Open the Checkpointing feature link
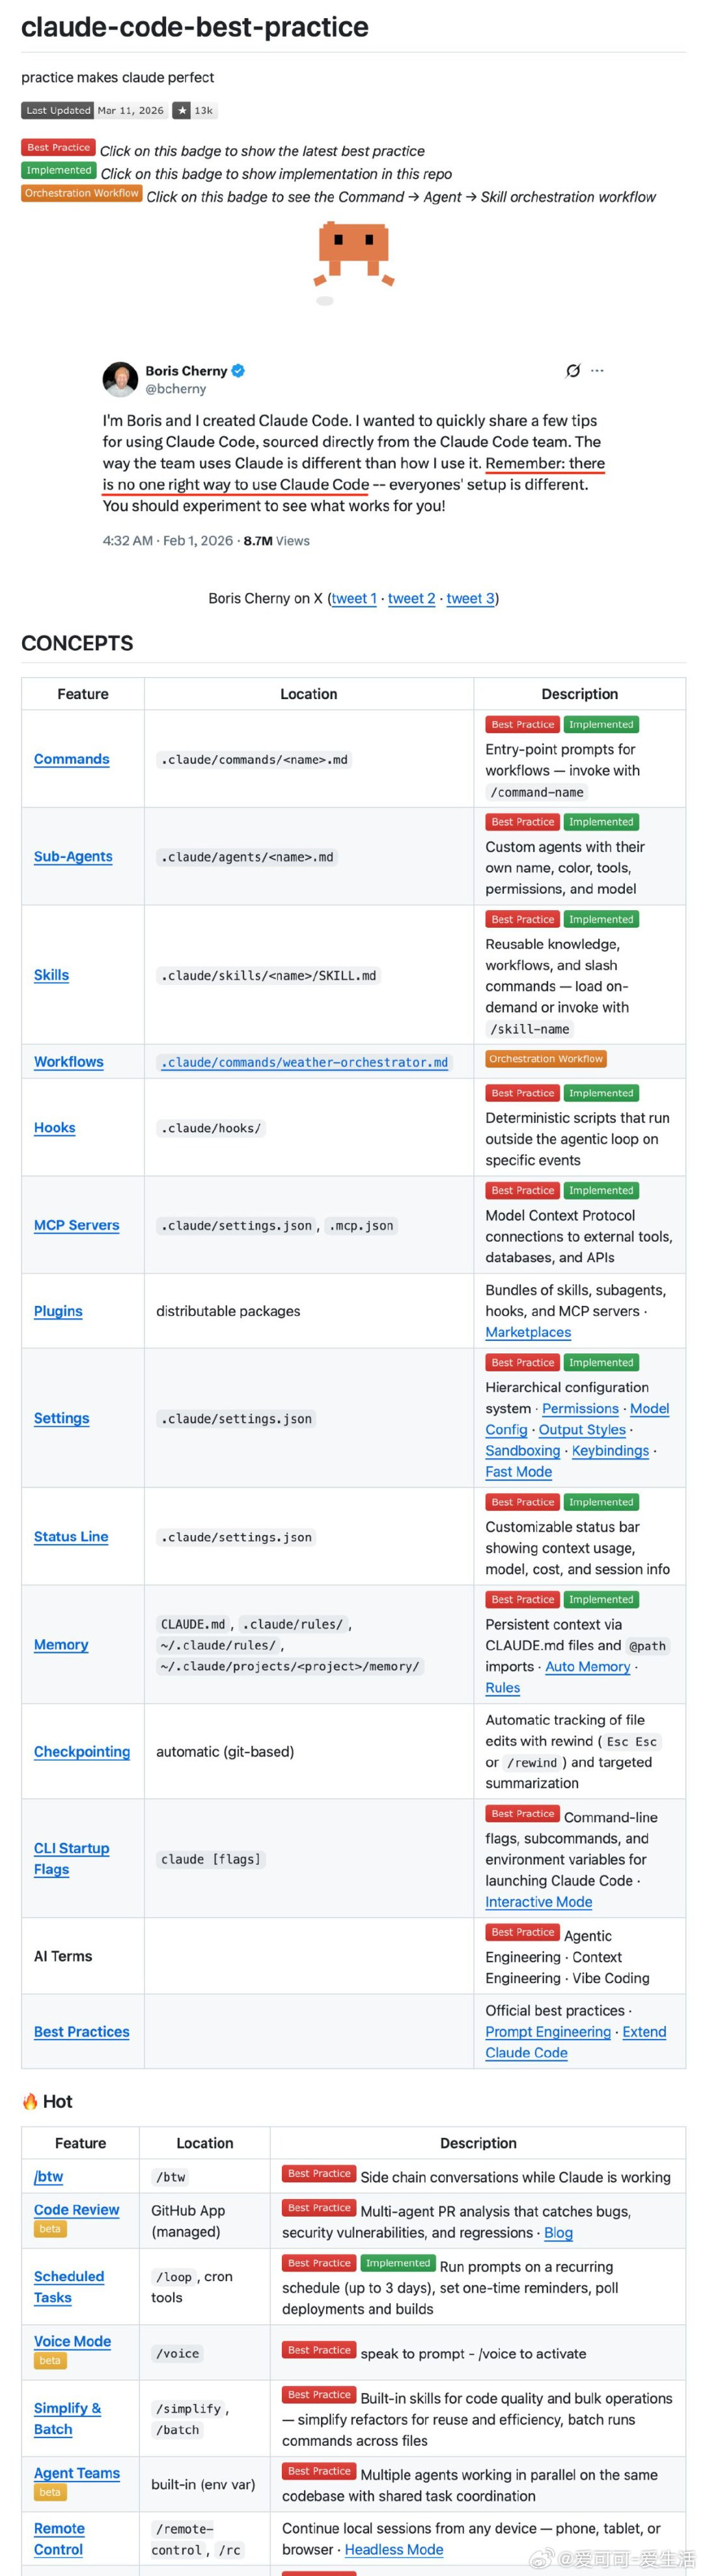This screenshot has height=2576, width=703. tap(82, 1752)
